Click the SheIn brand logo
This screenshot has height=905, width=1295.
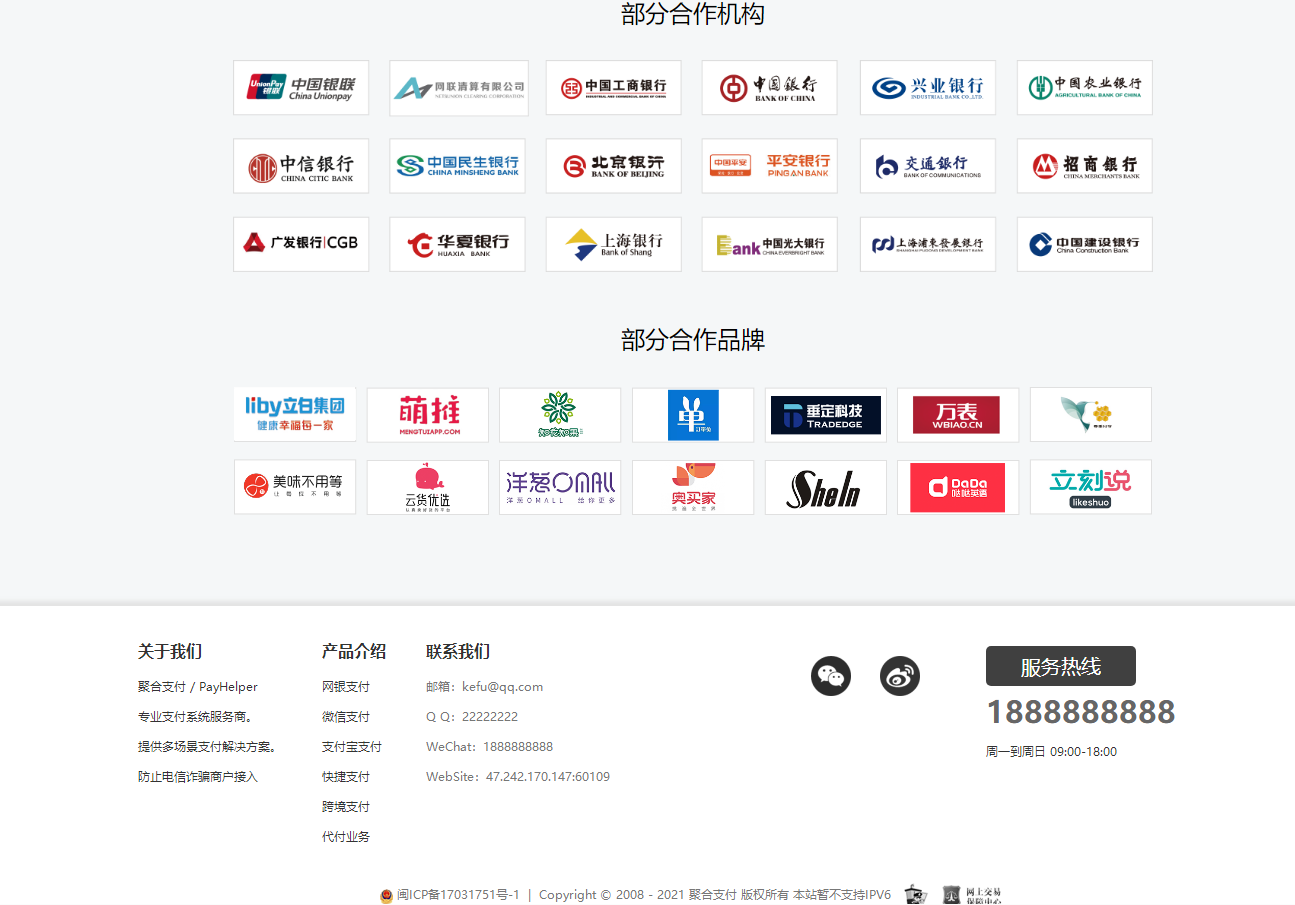click(x=826, y=487)
